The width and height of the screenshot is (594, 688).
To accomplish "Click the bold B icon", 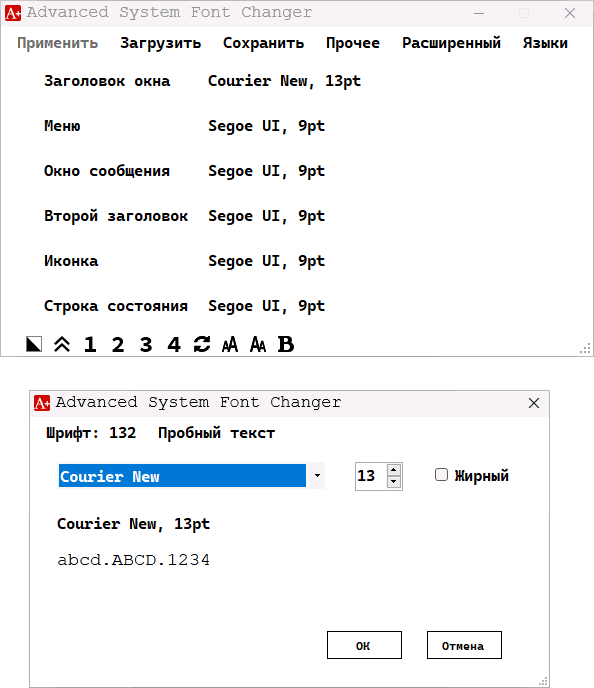I will click(286, 344).
